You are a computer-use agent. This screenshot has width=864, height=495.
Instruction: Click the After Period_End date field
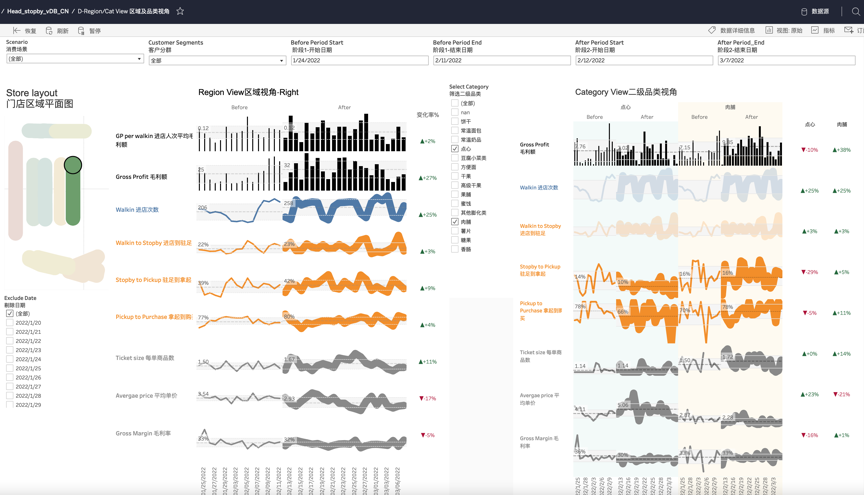pos(786,61)
